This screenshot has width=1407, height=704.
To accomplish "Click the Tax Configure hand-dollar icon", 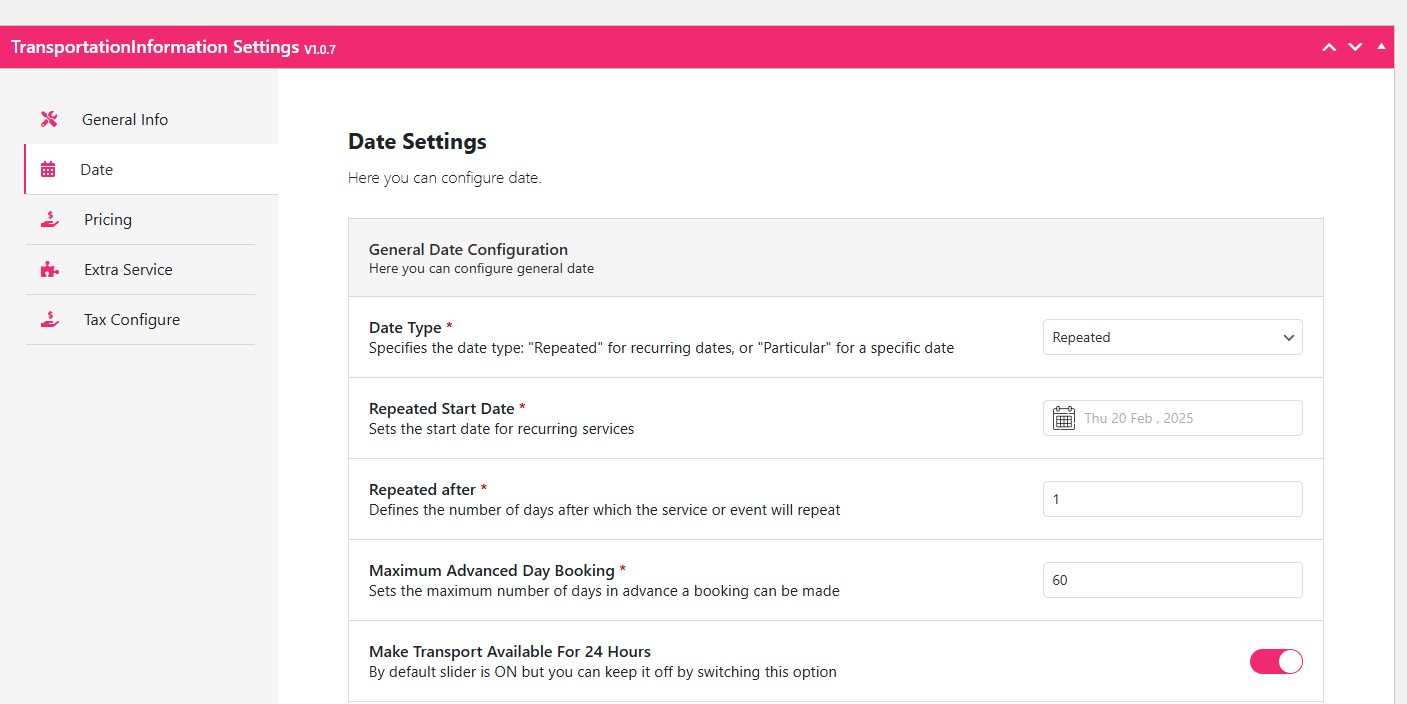I will point(49,319).
